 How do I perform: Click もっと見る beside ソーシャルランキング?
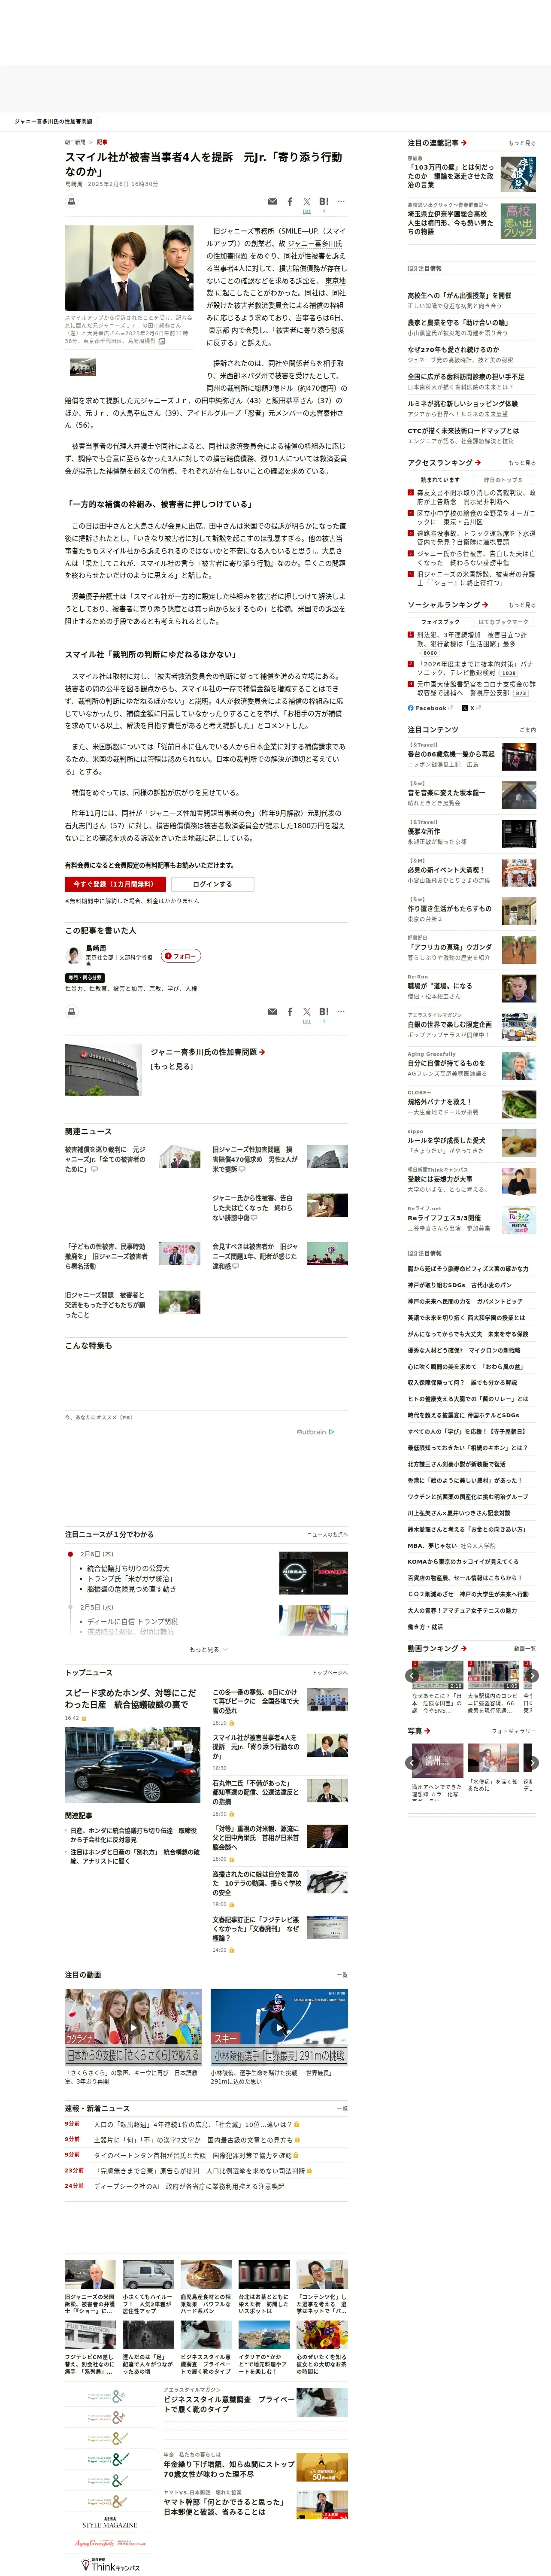pyautogui.click(x=522, y=605)
